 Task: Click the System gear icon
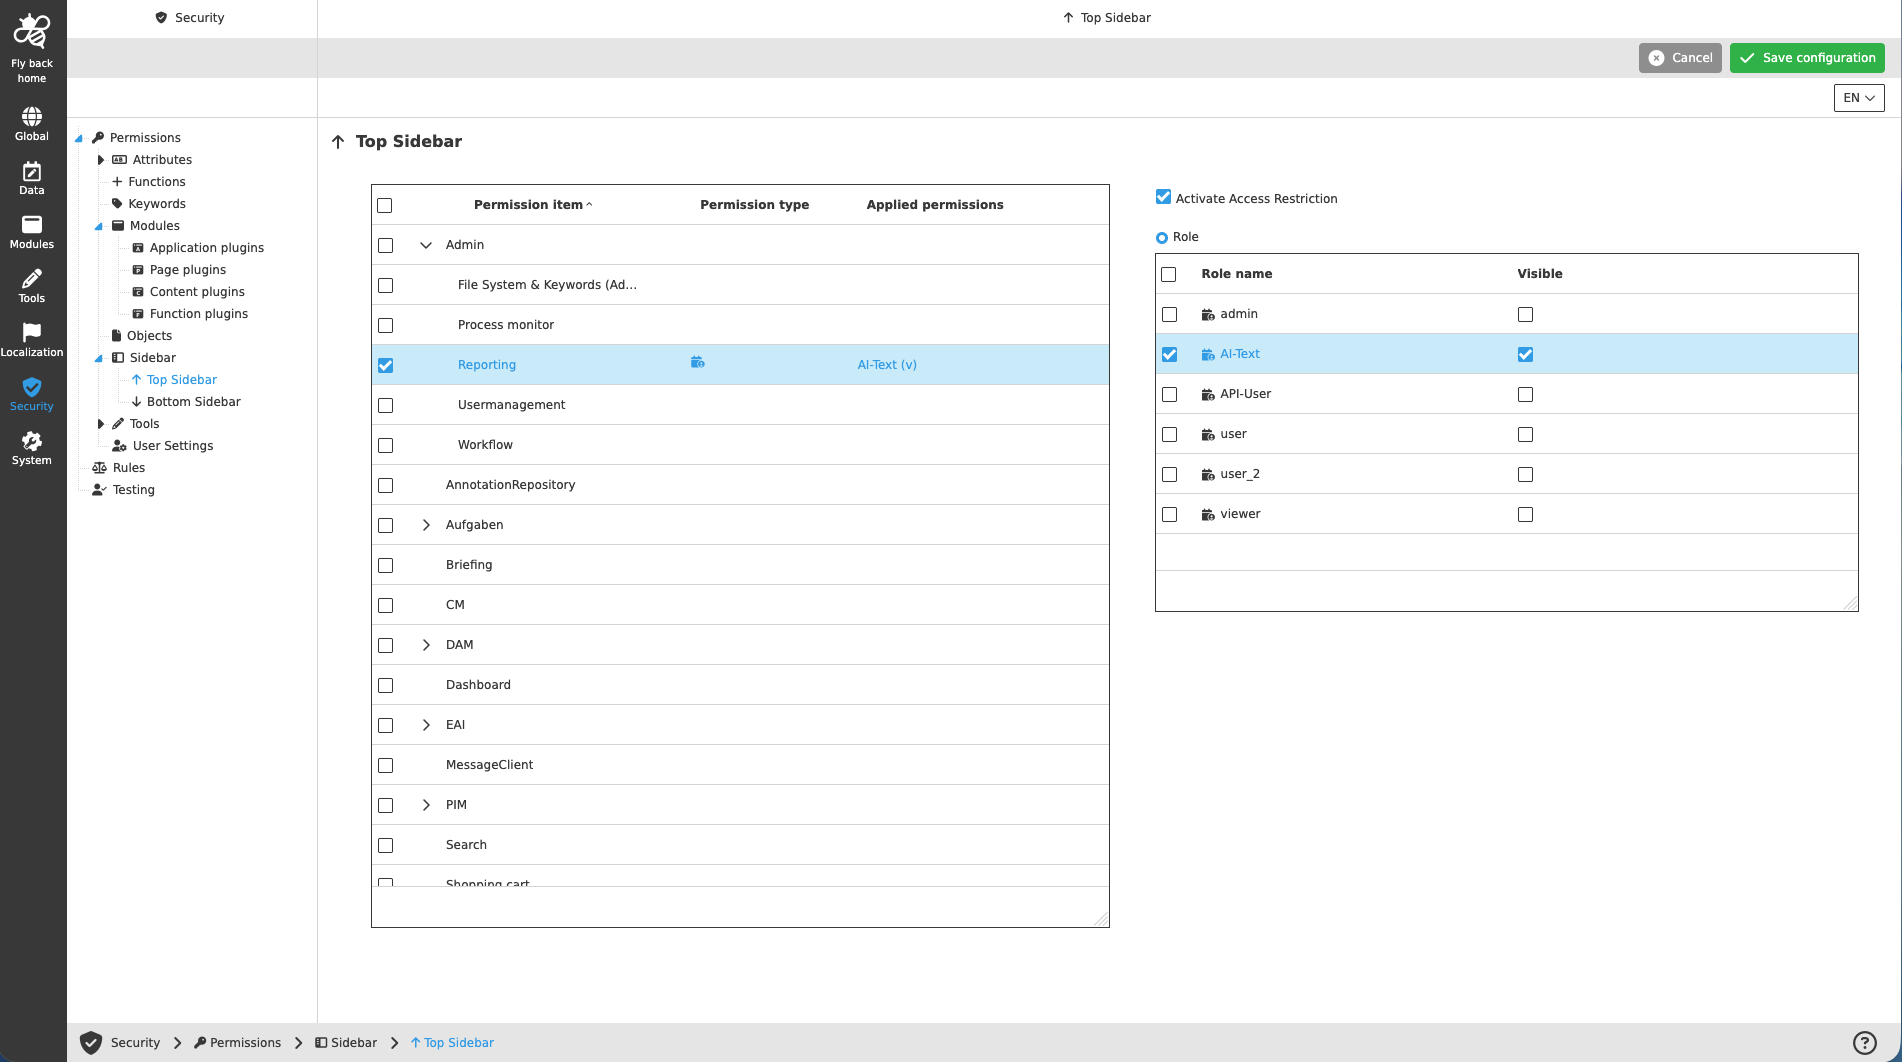tap(32, 445)
